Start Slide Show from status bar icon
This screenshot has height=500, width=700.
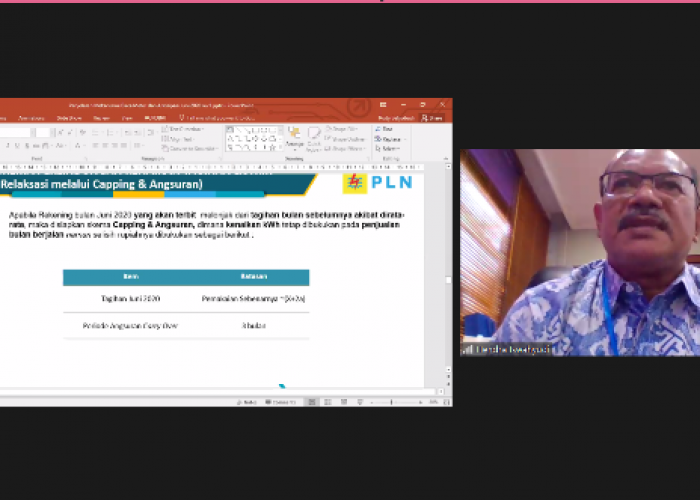tap(358, 401)
